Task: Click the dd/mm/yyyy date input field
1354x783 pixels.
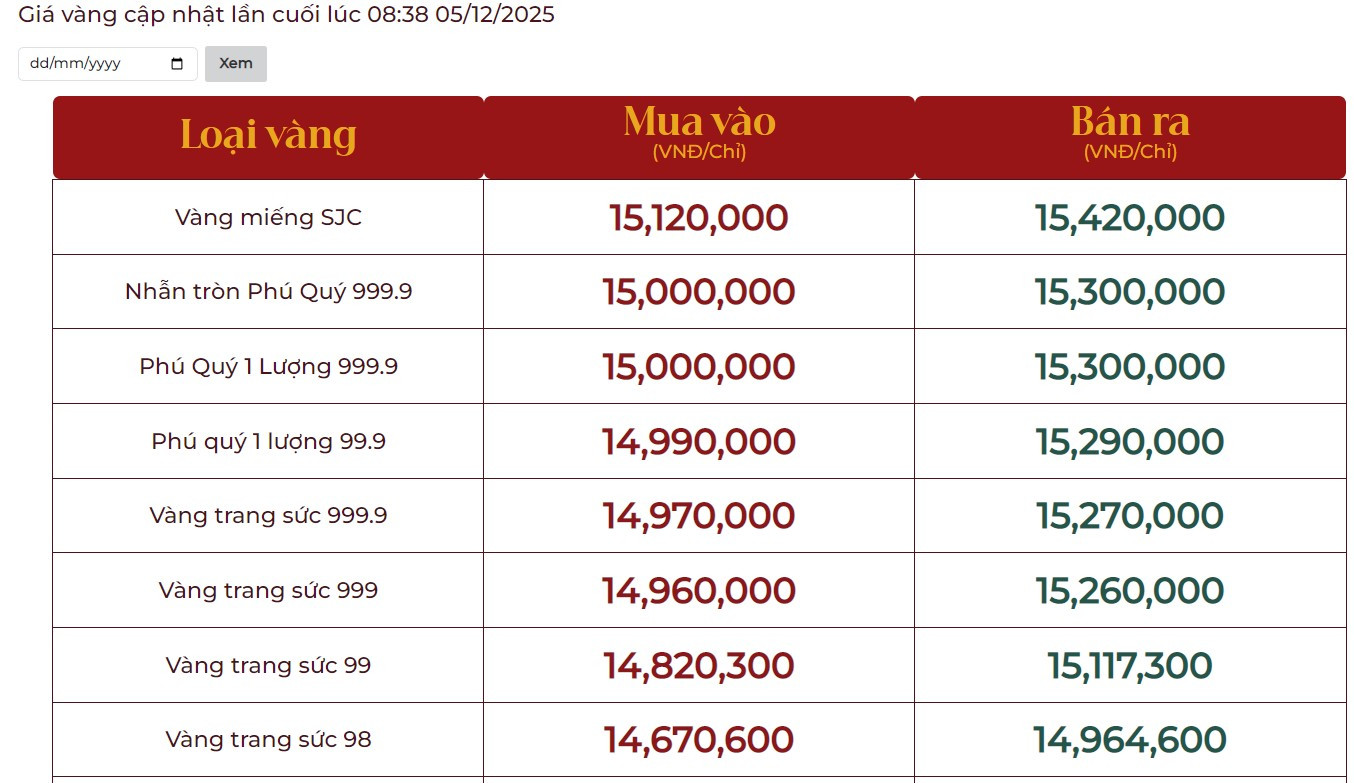Action: [x=90, y=64]
